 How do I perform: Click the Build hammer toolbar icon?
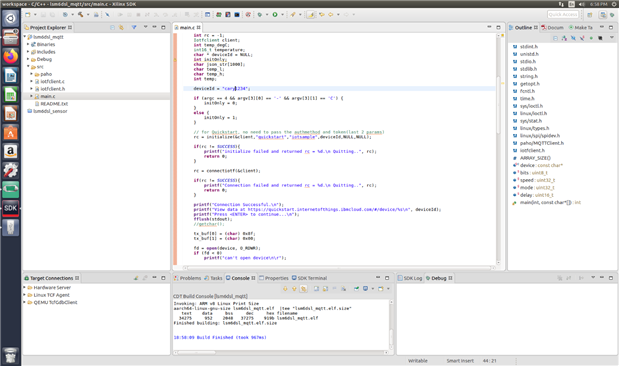(x=81, y=15)
